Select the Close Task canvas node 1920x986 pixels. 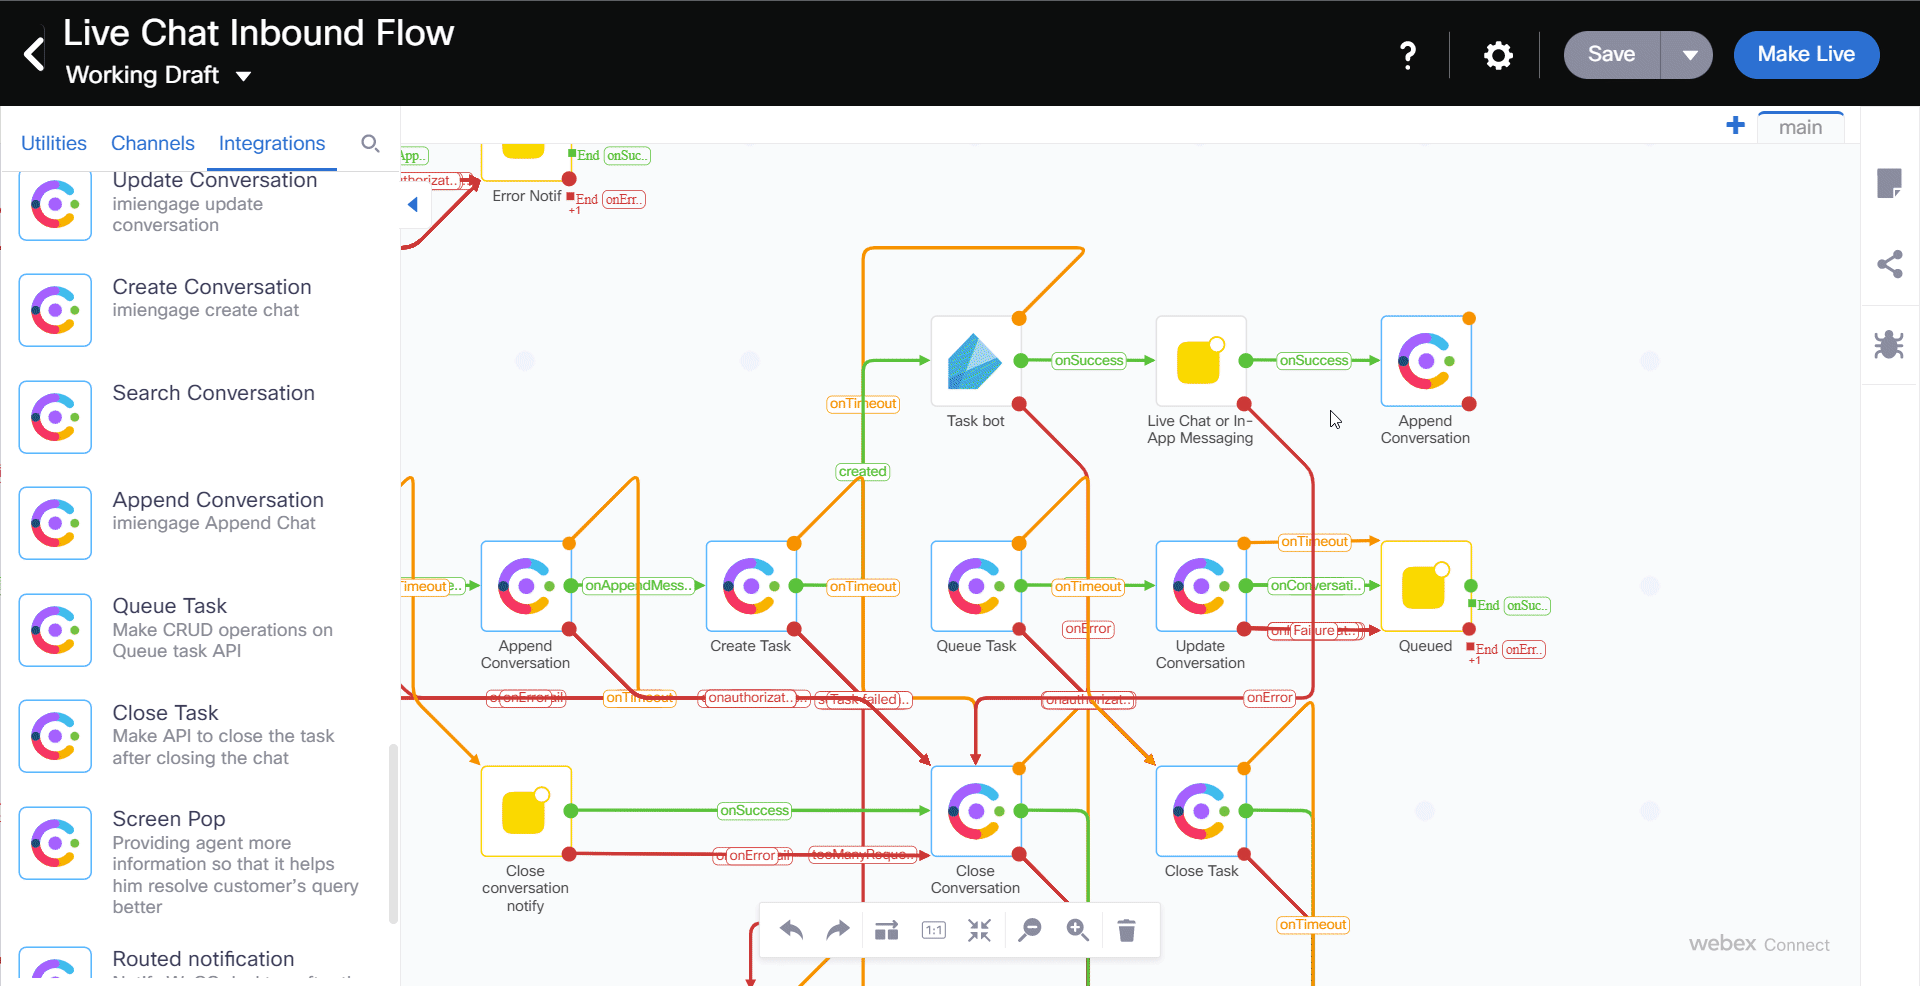[x=1200, y=811]
